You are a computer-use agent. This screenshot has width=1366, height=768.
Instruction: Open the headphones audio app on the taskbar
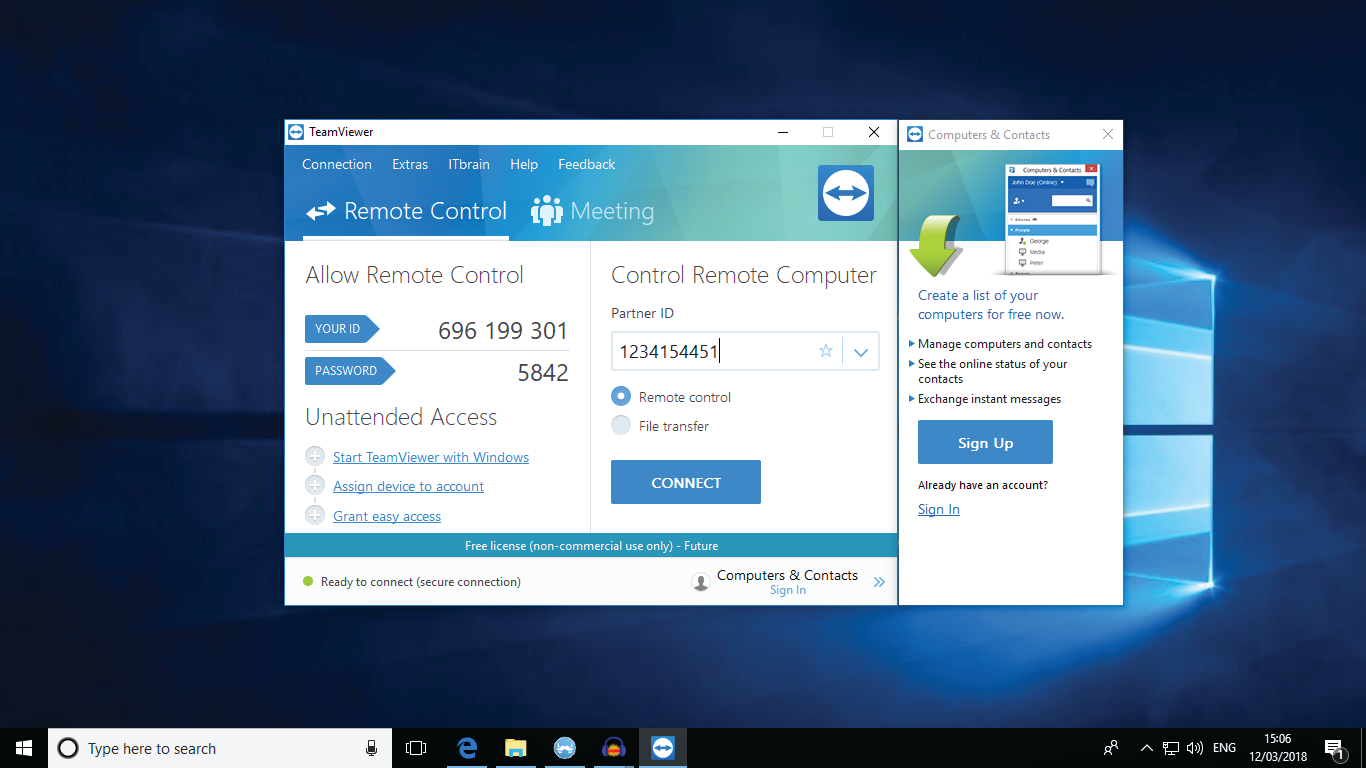coord(613,748)
